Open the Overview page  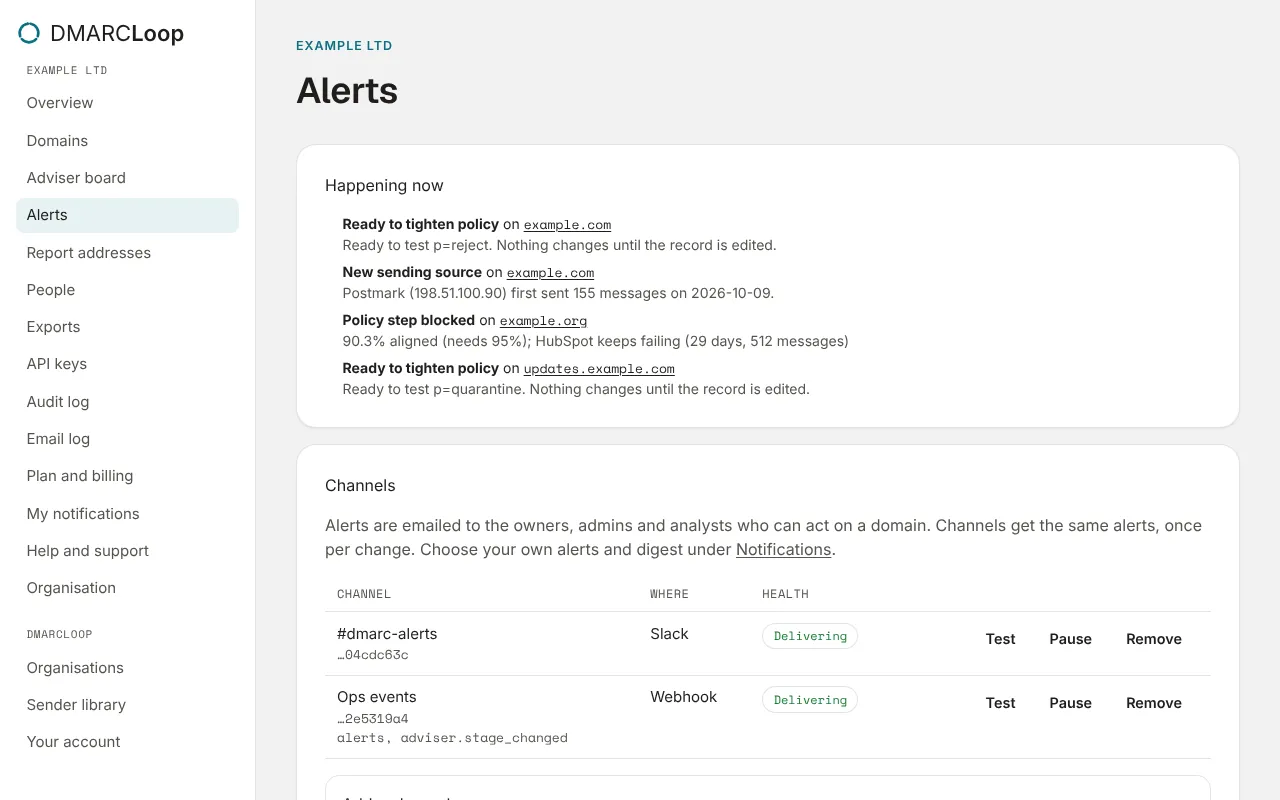127,103
